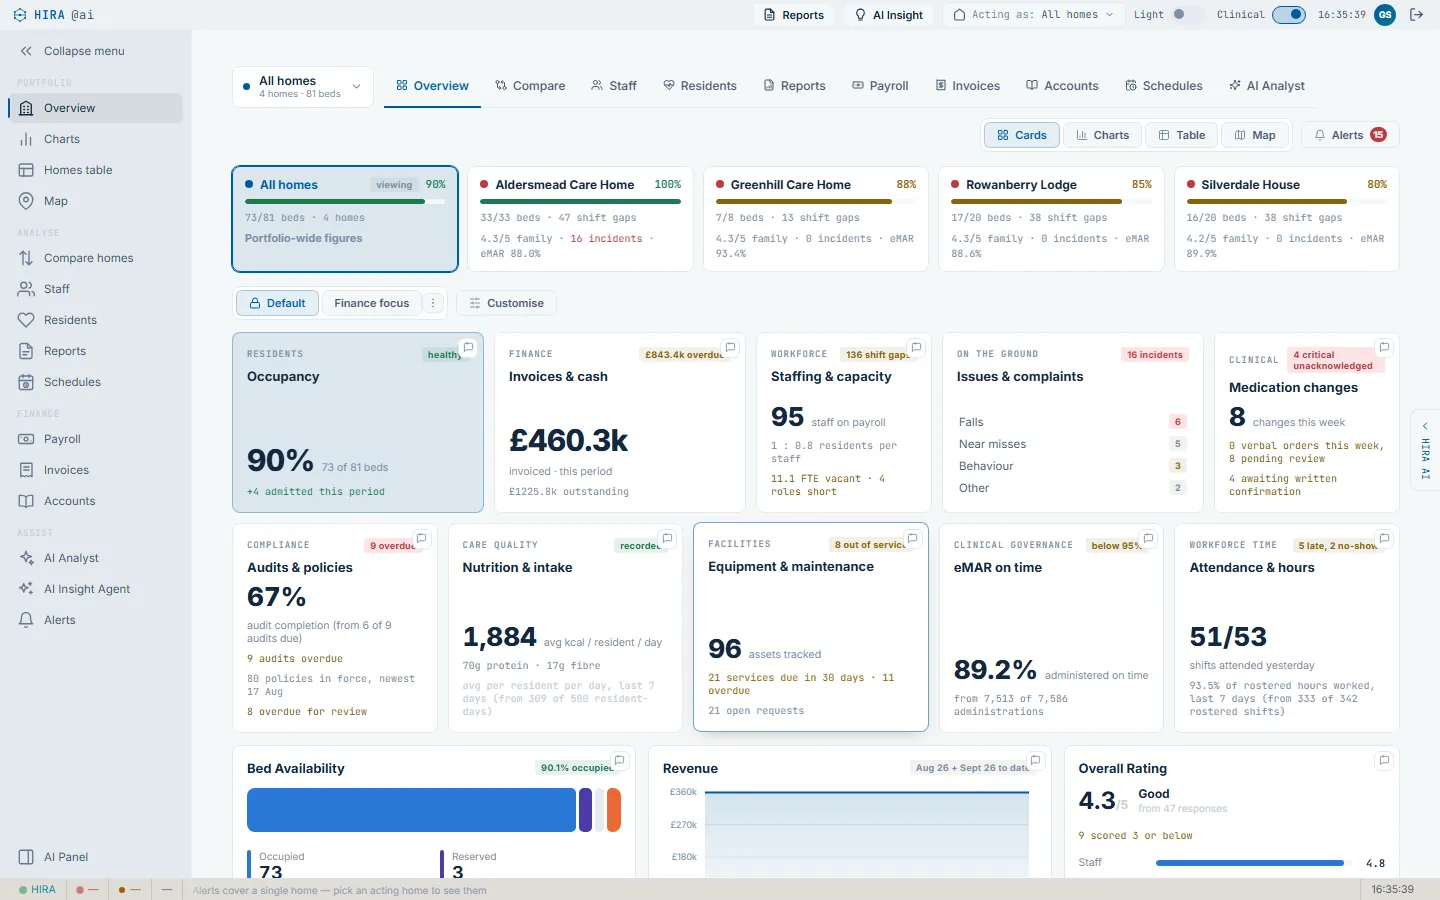This screenshot has width=1440, height=900.
Task: Click the Falls incidents row
Action: tap(1072, 422)
